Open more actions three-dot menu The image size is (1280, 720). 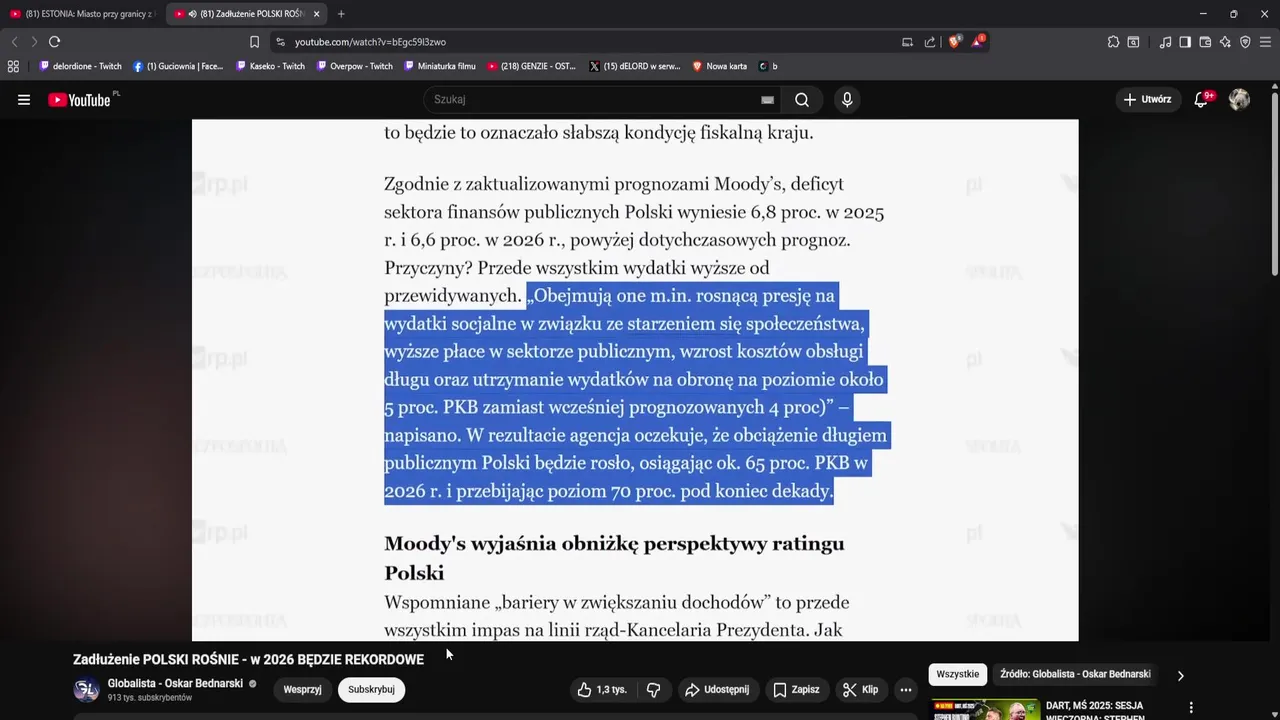click(x=906, y=690)
